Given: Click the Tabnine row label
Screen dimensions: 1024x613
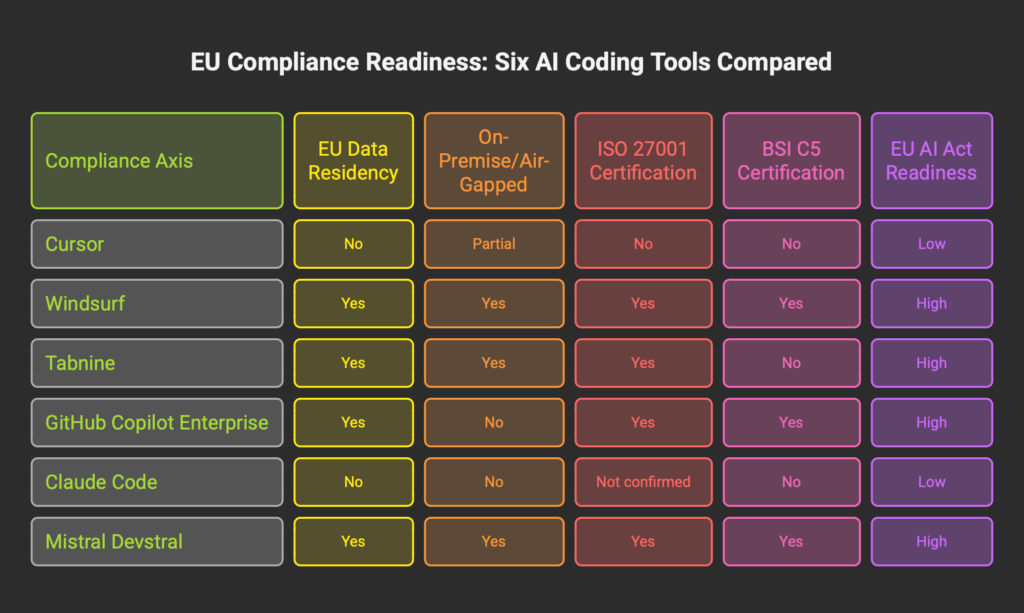Looking at the screenshot, I should (156, 363).
